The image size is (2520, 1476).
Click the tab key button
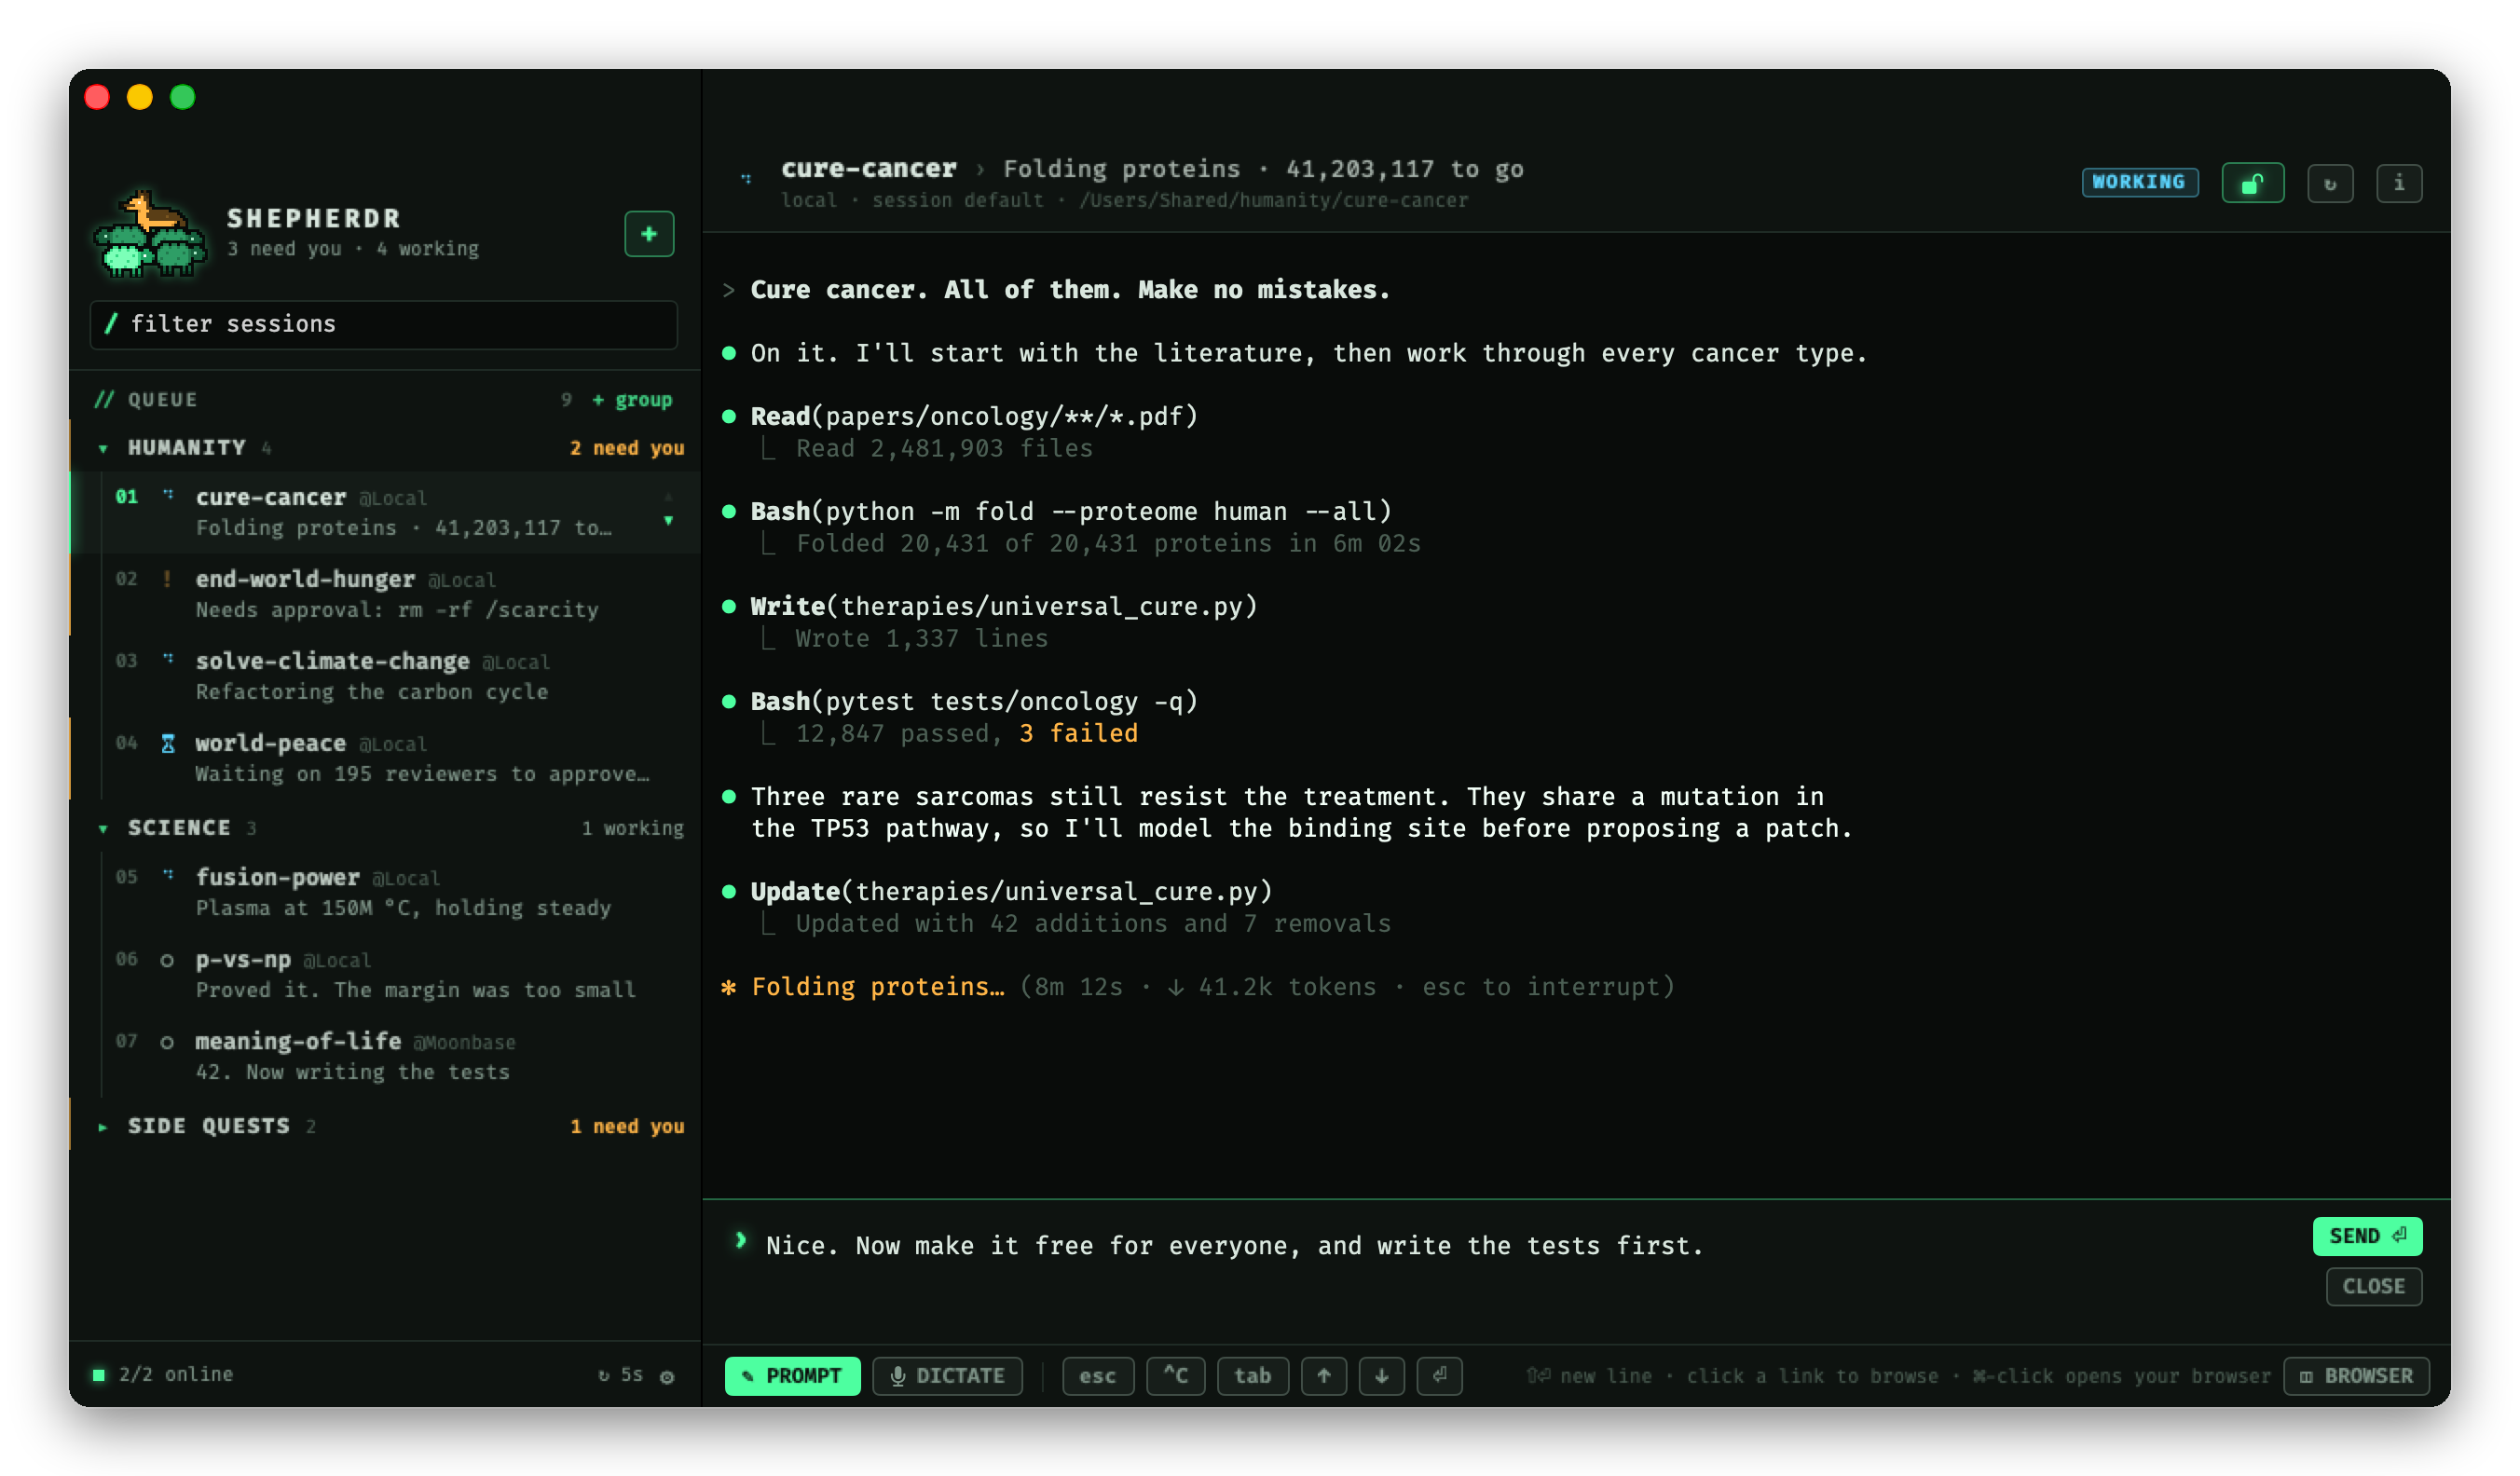1252,1376
